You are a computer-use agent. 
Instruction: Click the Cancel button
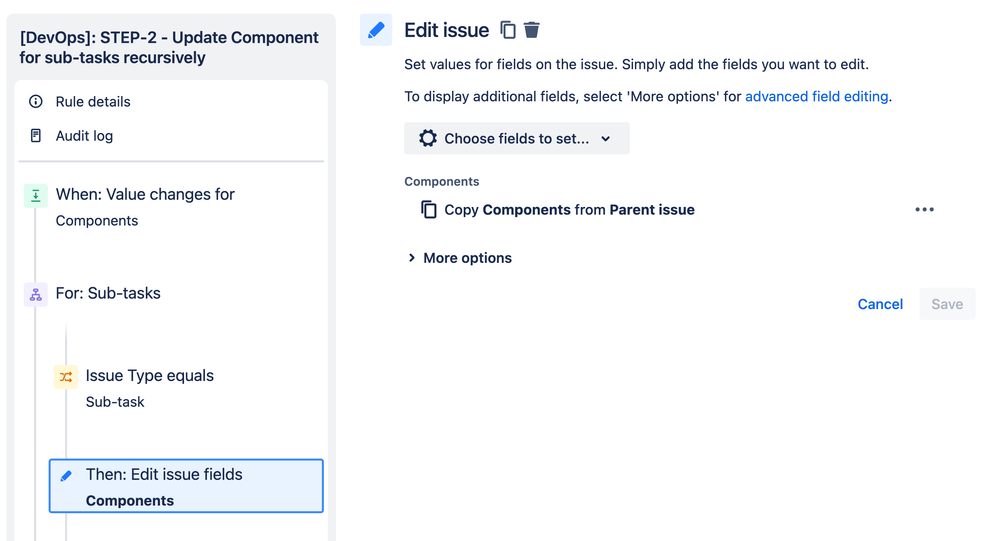pyautogui.click(x=880, y=304)
